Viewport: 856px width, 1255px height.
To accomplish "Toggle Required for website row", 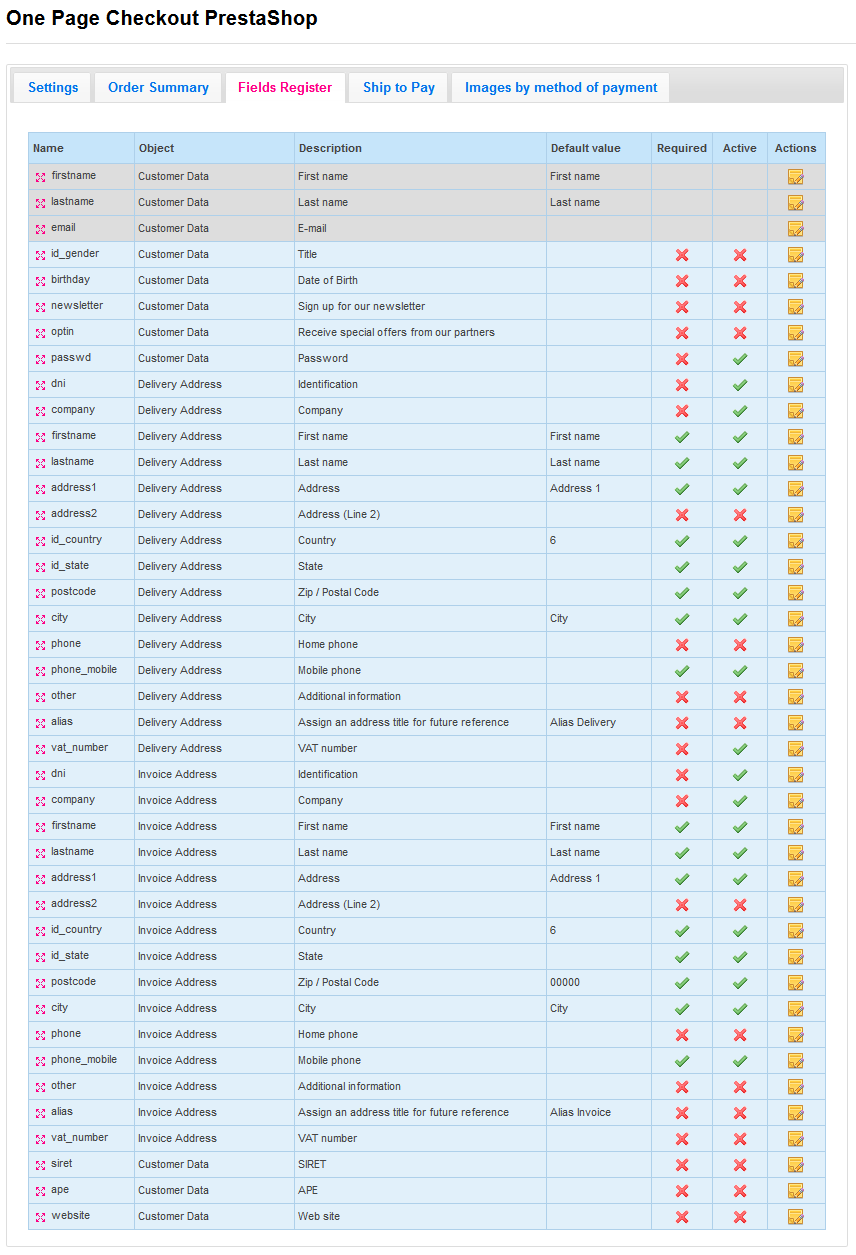I will click(682, 1217).
